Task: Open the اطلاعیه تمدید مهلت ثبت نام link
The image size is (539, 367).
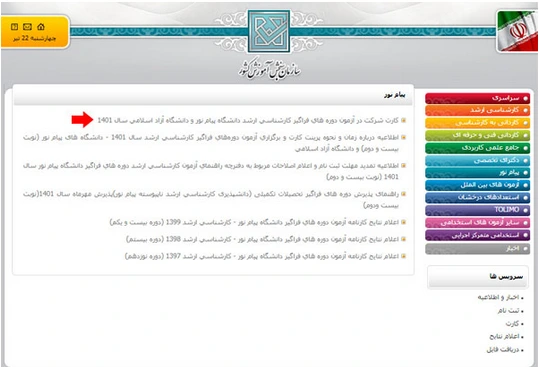Action: pyautogui.click(x=211, y=171)
